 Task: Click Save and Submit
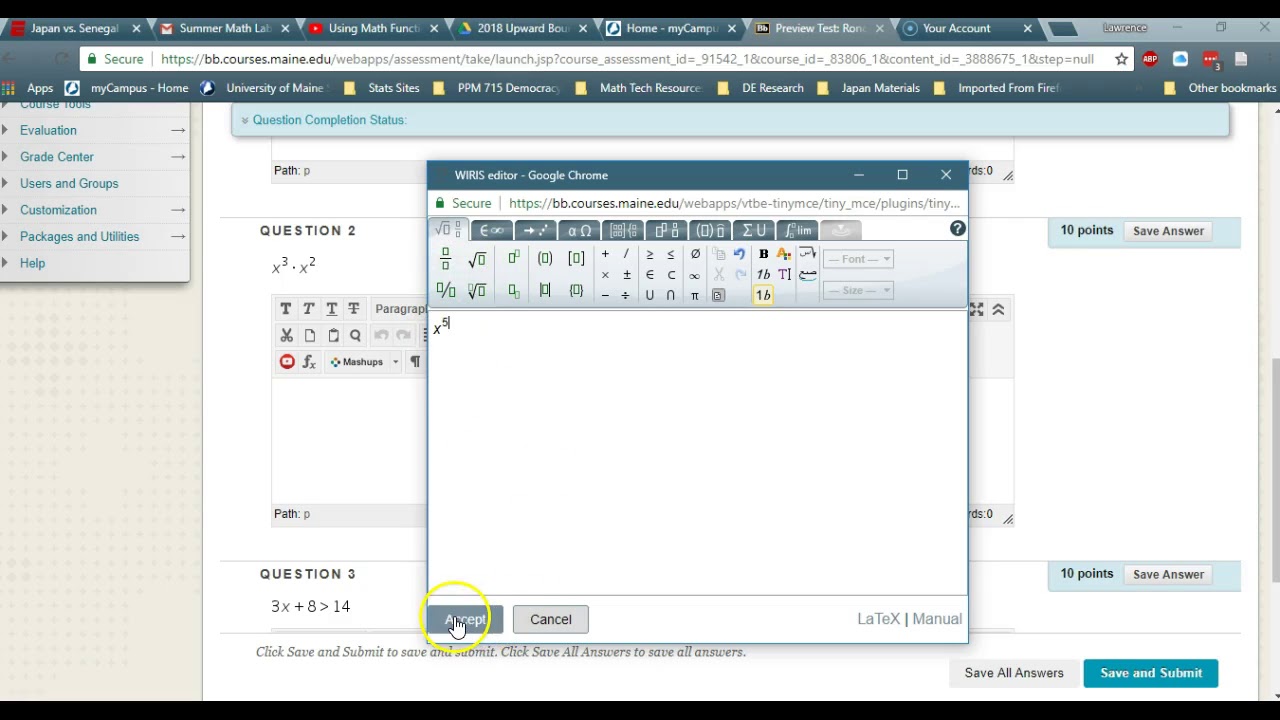(1151, 673)
